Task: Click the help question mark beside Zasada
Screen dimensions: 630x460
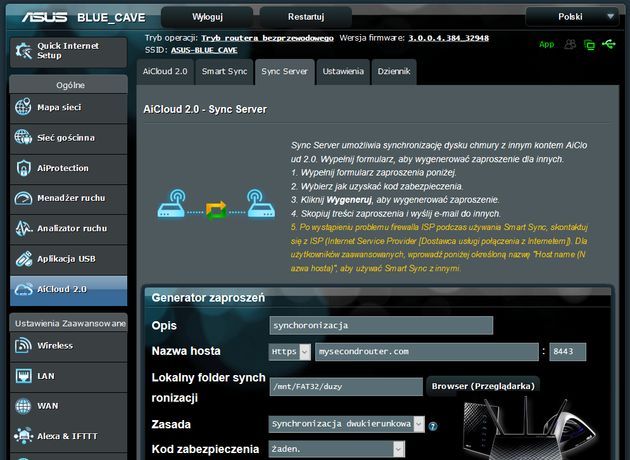Action: click(x=433, y=426)
